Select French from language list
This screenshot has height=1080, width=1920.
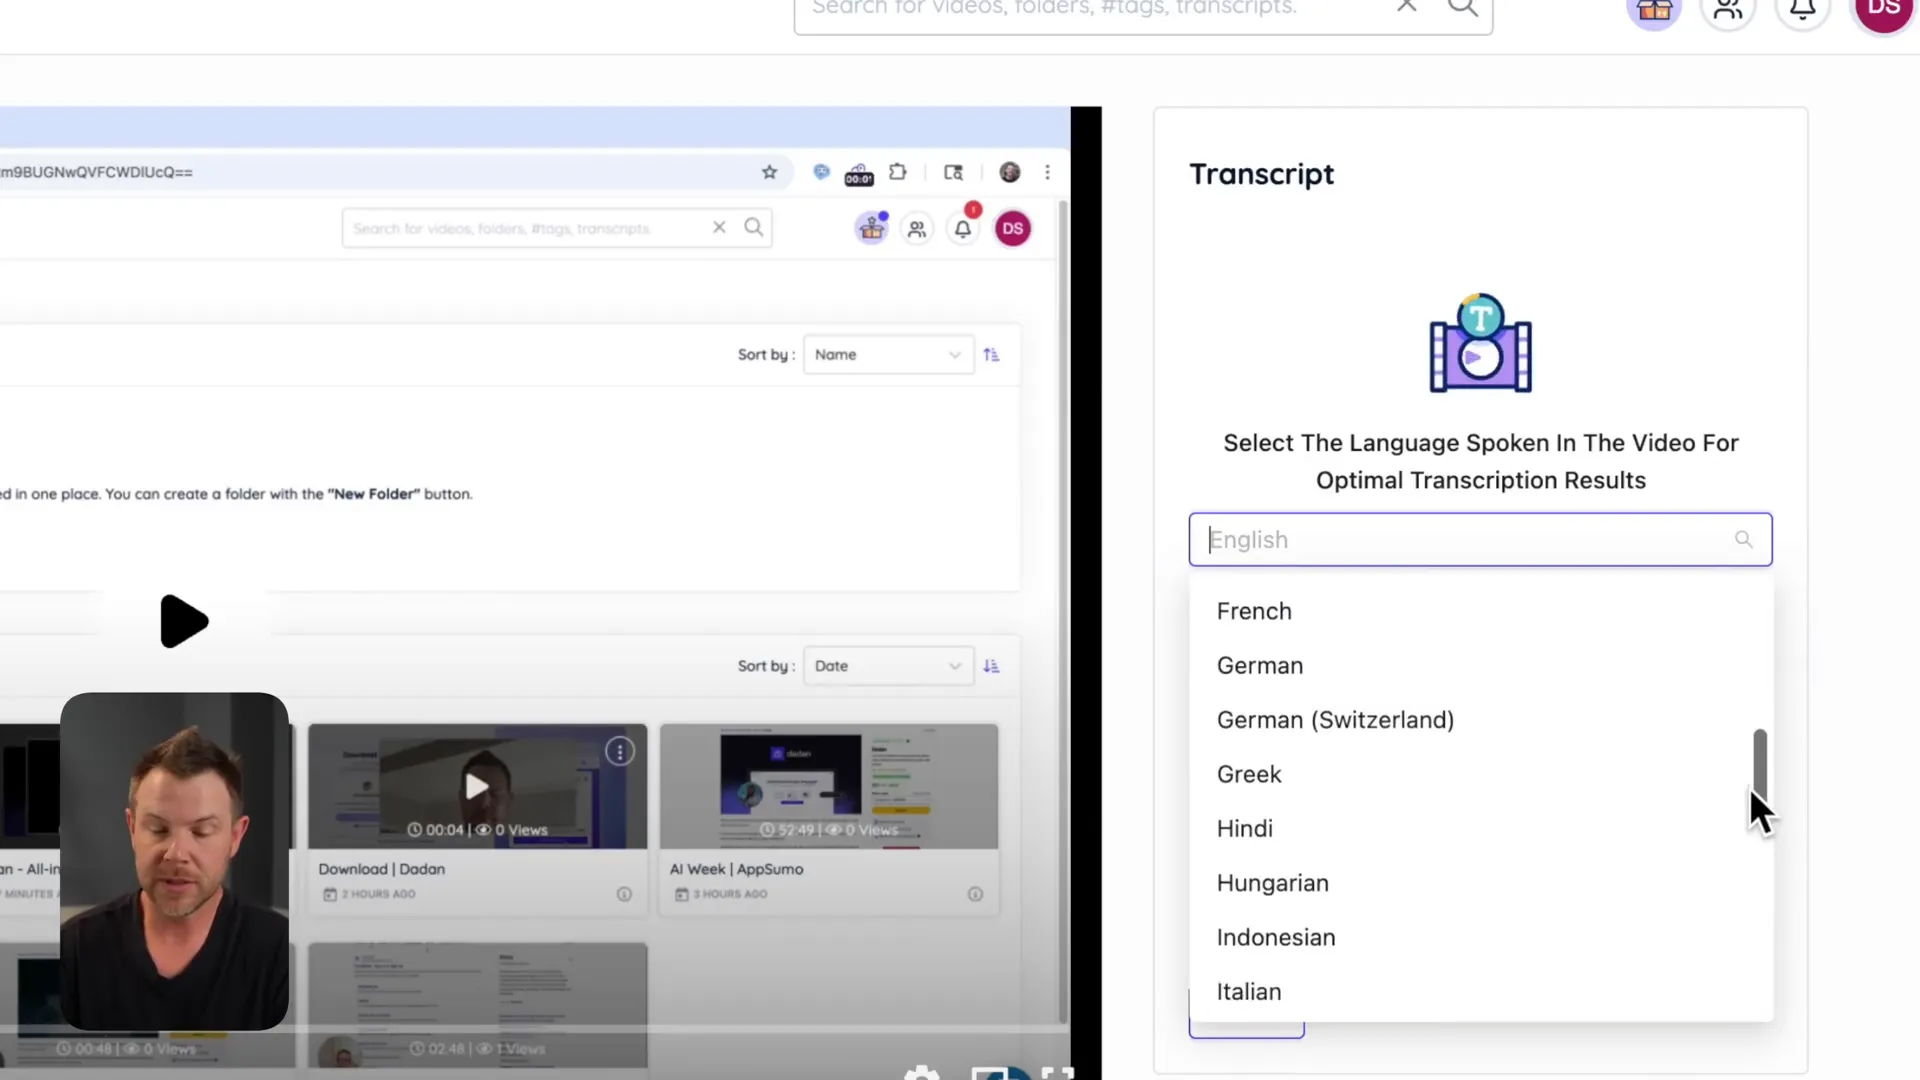coord(1480,611)
